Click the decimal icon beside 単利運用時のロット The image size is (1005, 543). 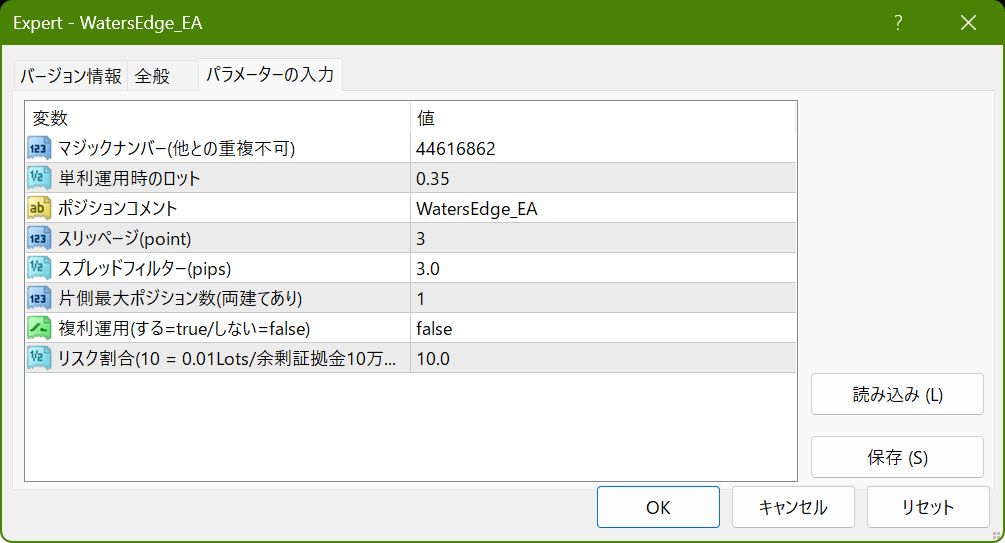40,179
